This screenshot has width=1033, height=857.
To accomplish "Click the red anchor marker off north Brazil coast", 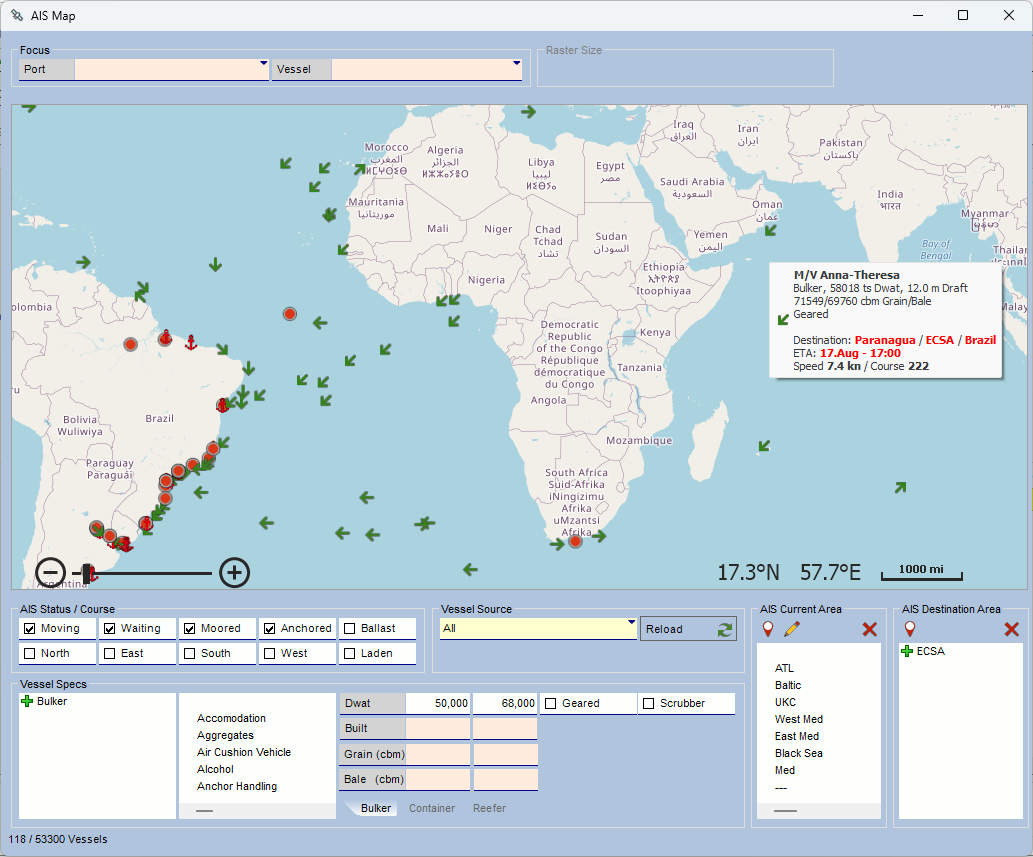I will point(190,342).
